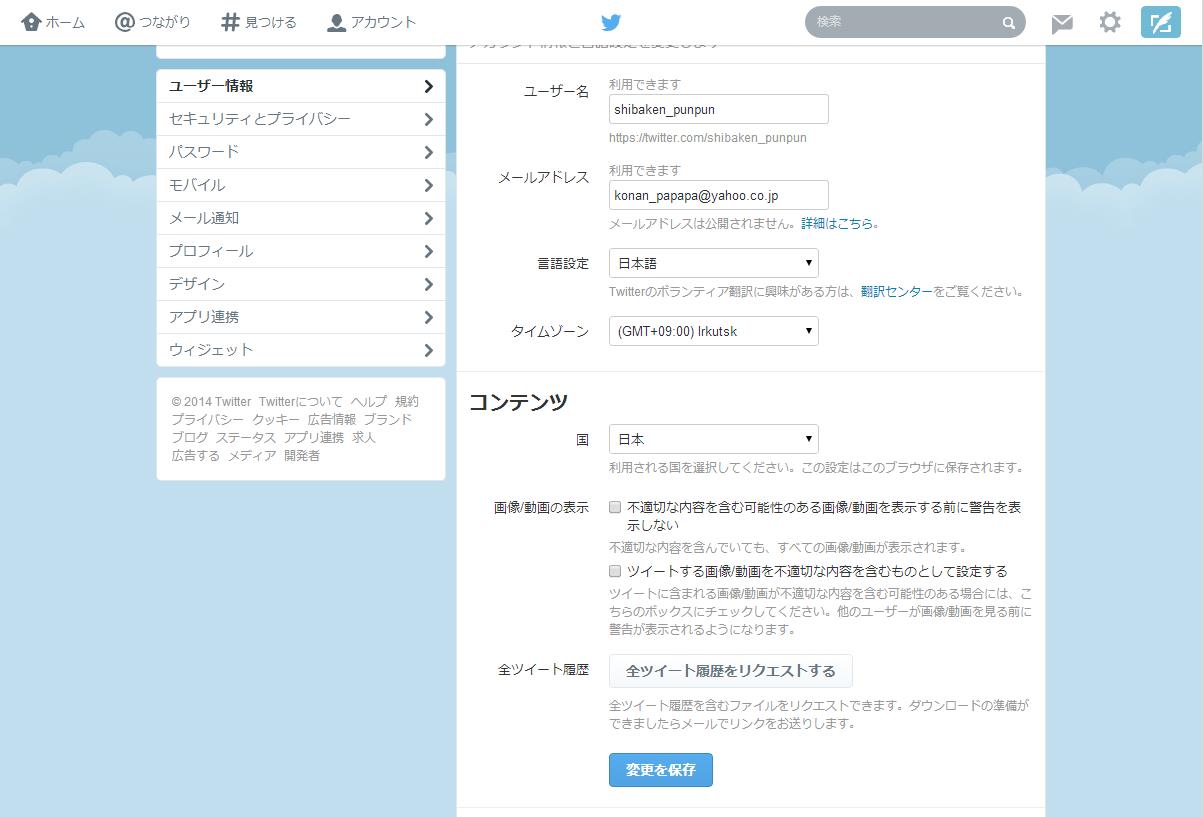Open Twitterについて footer link
1203x817 pixels.
click(x=300, y=401)
